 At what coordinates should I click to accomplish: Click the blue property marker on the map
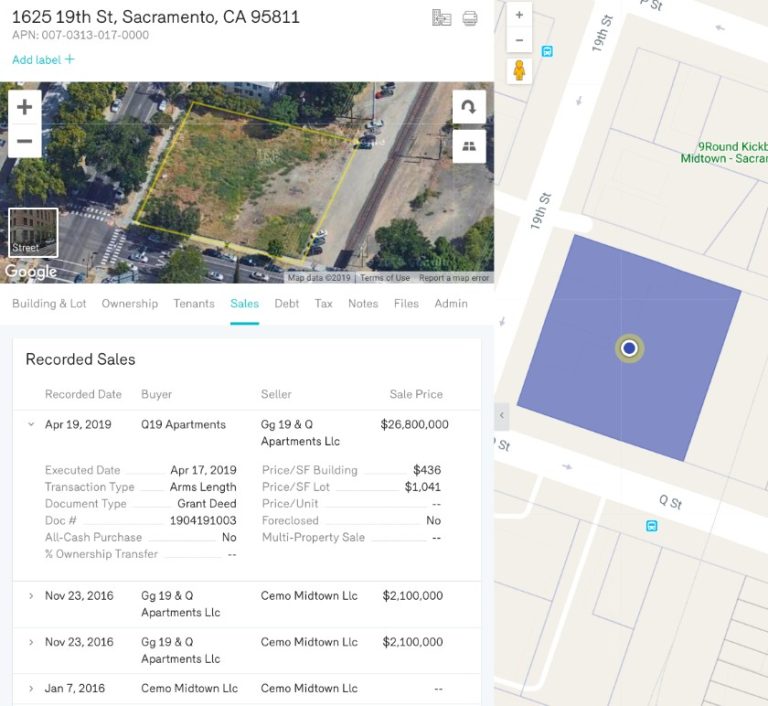pos(629,348)
